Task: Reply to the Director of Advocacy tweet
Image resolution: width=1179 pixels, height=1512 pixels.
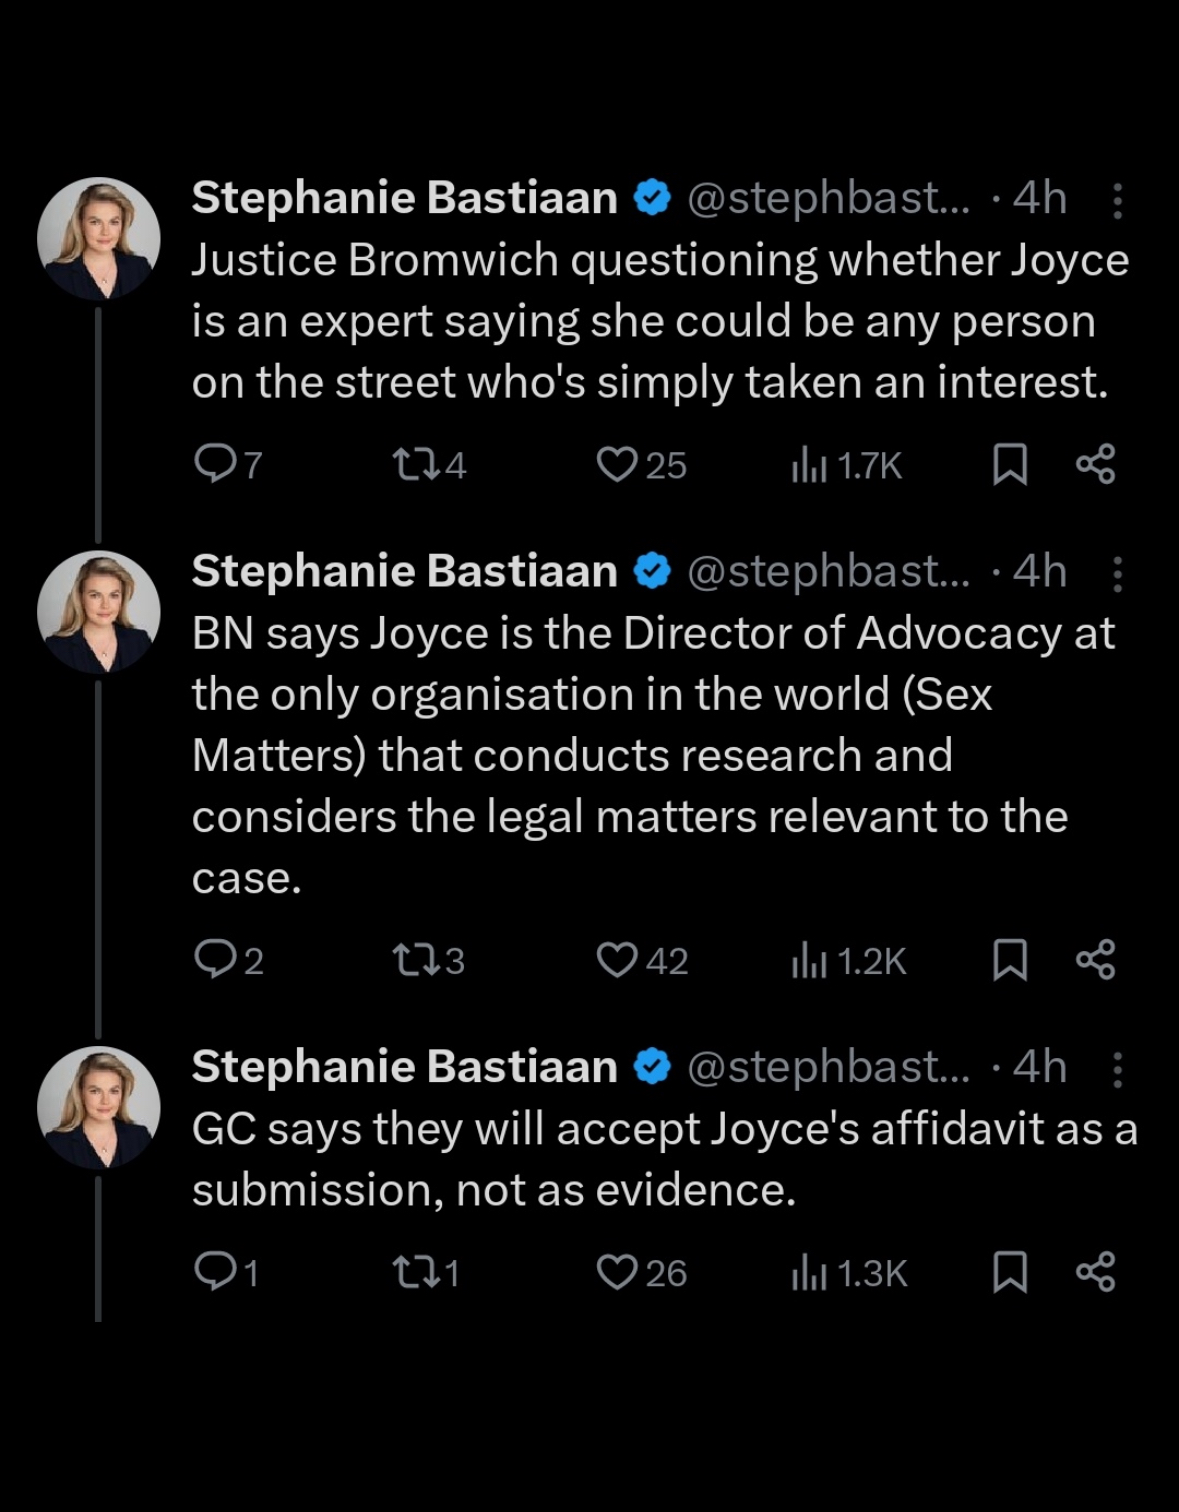Action: [227, 960]
